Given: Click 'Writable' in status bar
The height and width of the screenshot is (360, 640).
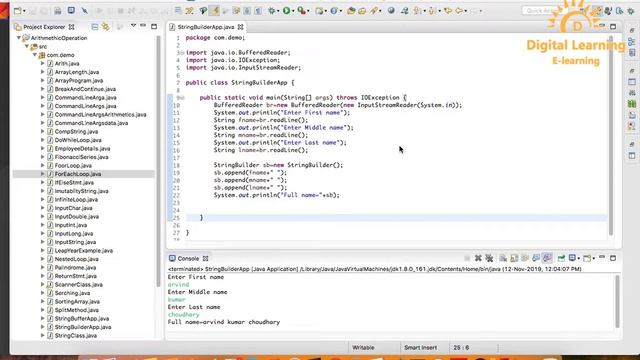Looking at the screenshot, I should click(x=363, y=348).
